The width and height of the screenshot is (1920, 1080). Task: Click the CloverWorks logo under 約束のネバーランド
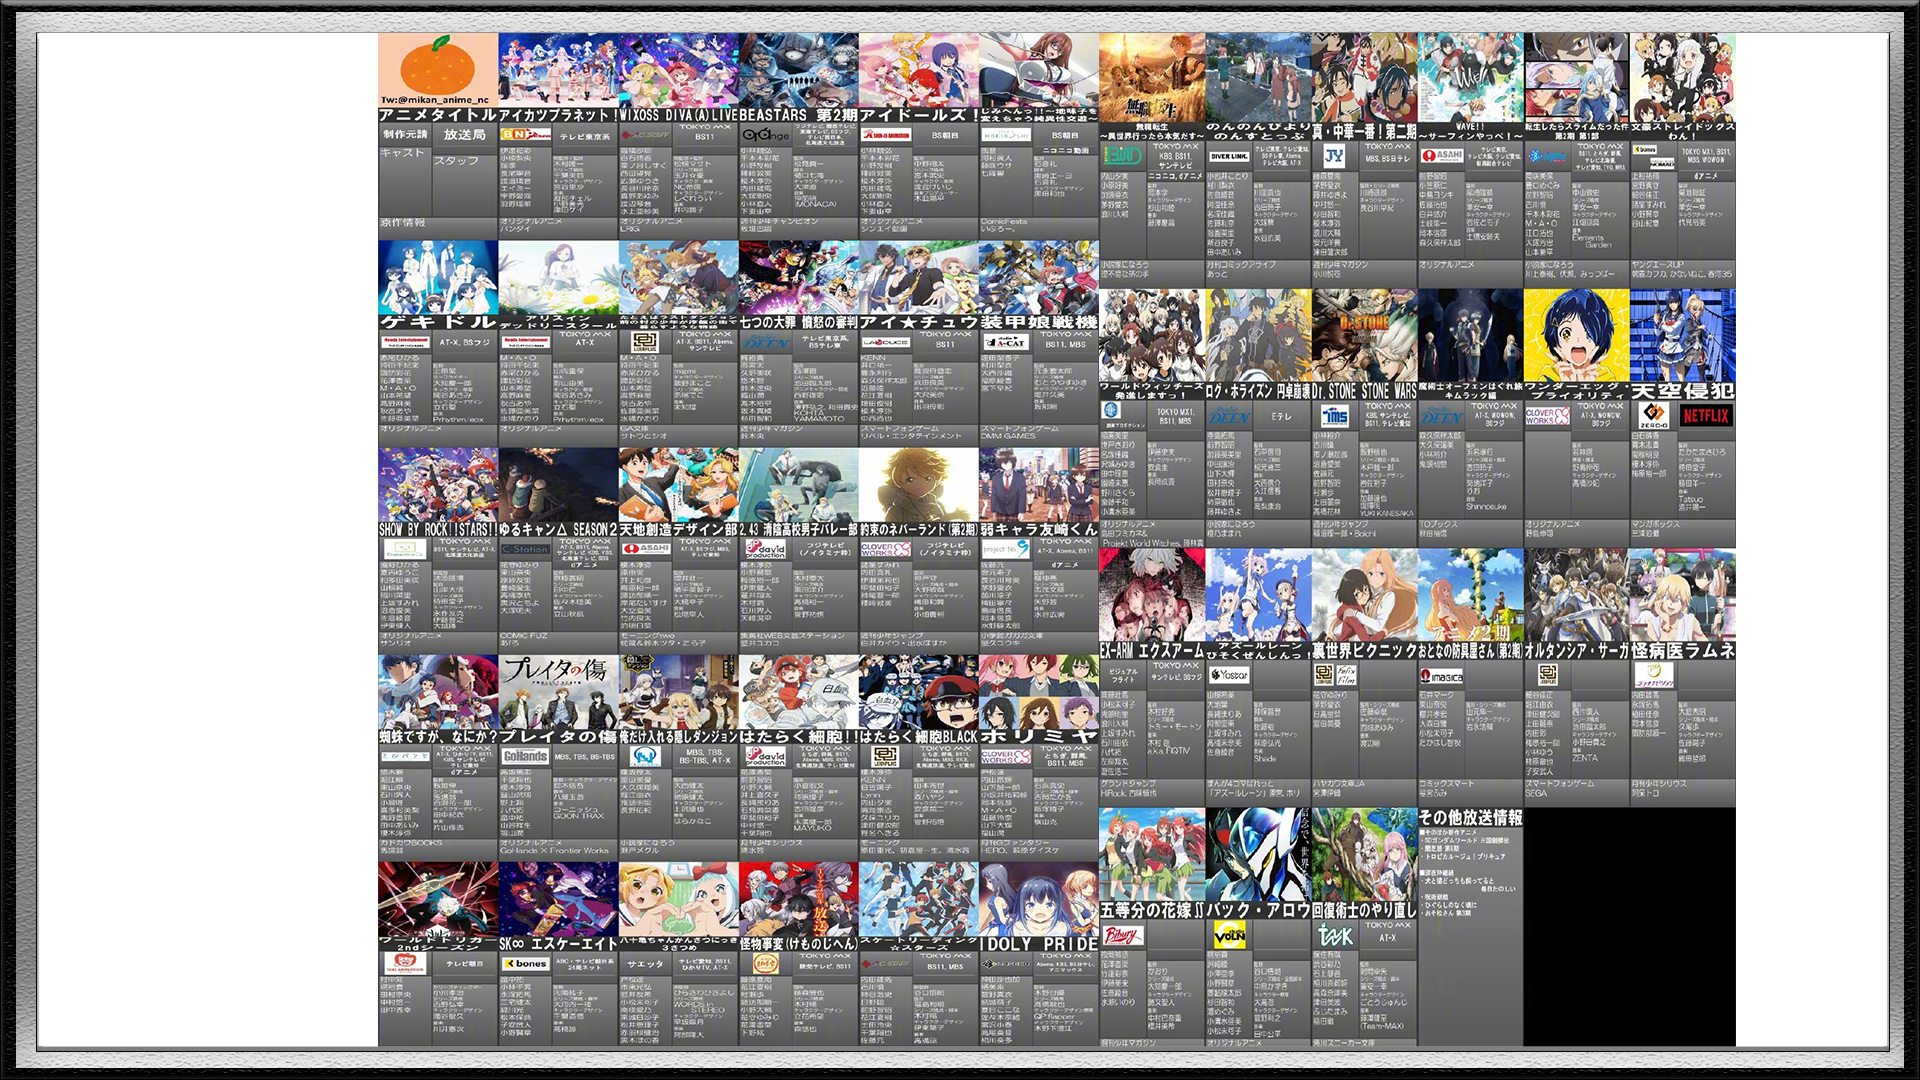coord(885,549)
